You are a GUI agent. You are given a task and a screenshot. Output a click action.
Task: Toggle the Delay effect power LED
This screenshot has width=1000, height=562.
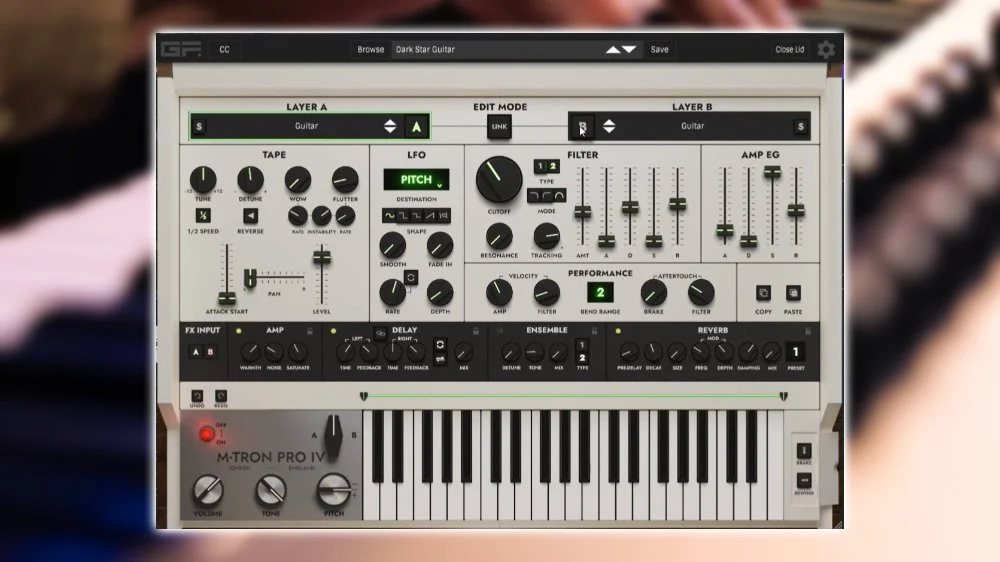pyautogui.click(x=333, y=331)
